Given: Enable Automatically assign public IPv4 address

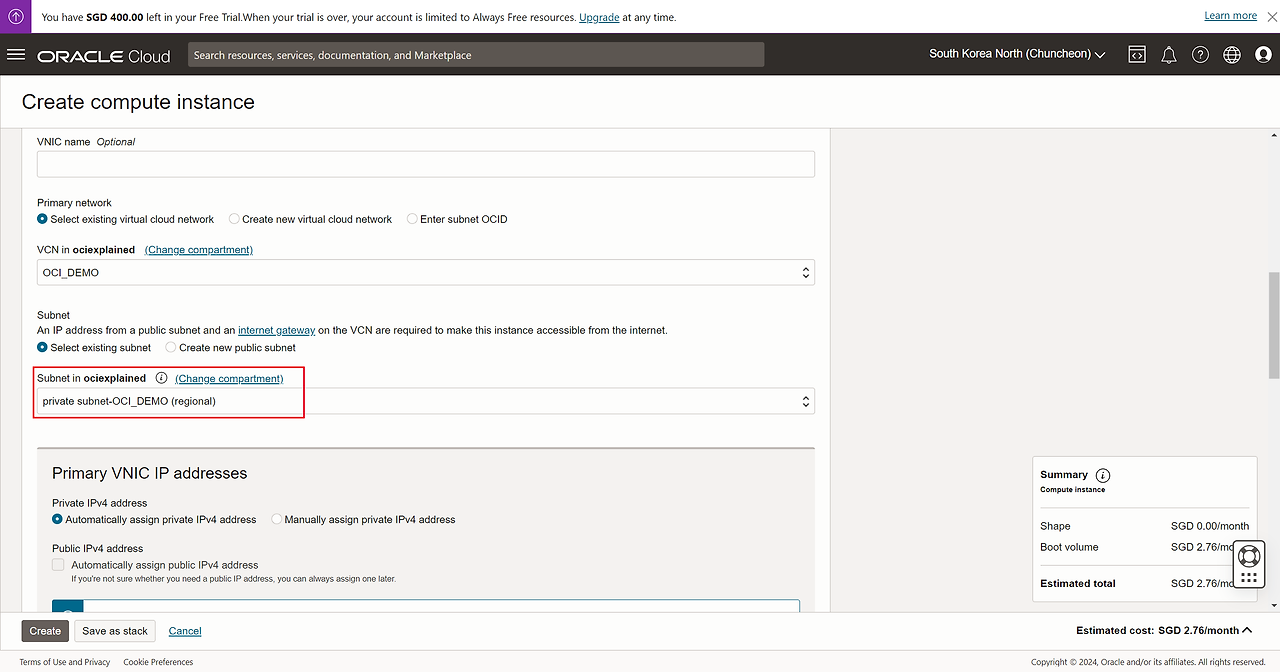Looking at the screenshot, I should (58, 565).
